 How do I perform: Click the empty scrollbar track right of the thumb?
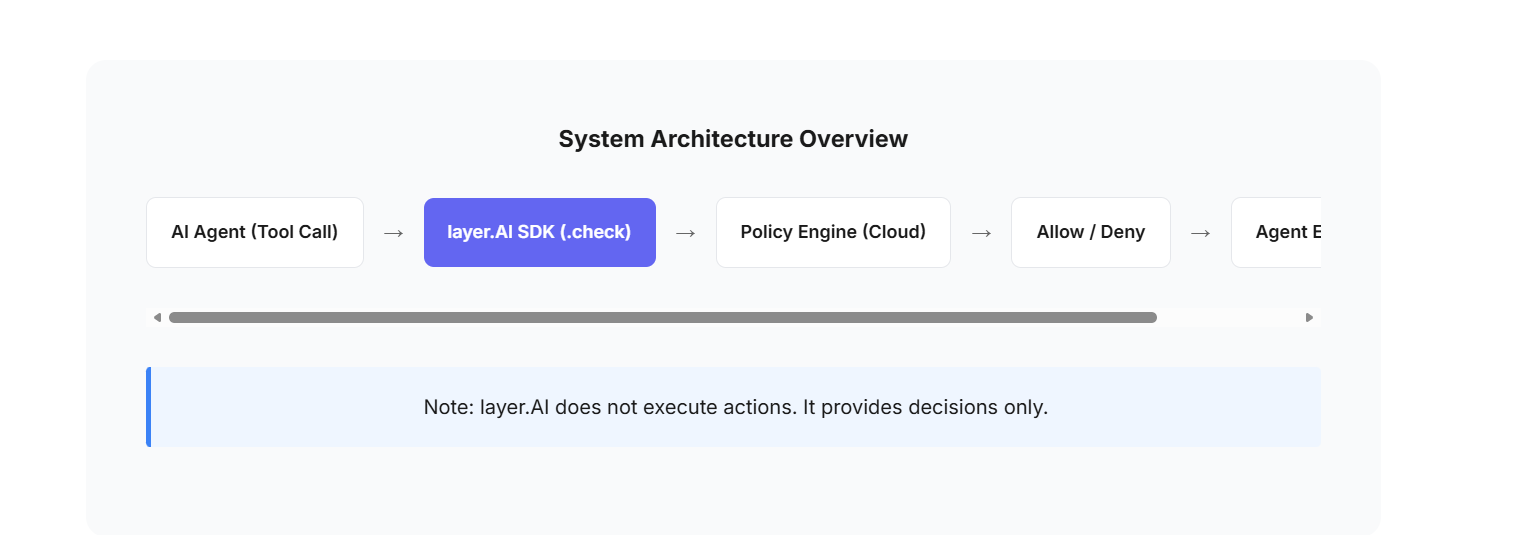click(1230, 318)
